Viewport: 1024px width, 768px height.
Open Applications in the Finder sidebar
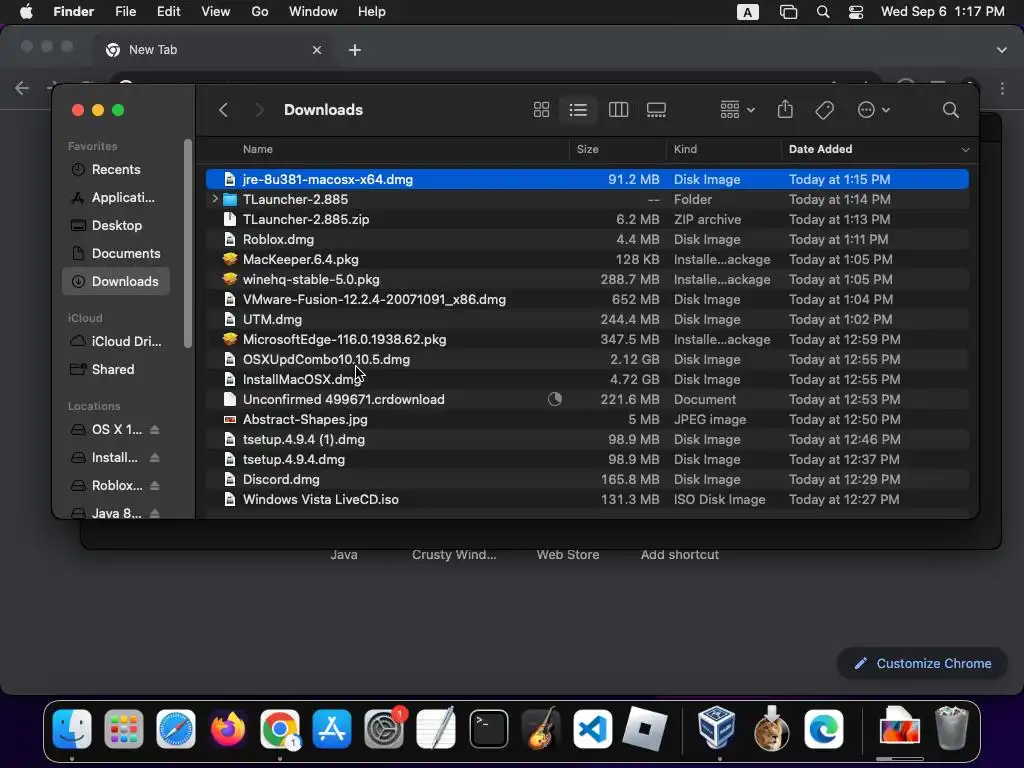(115, 198)
